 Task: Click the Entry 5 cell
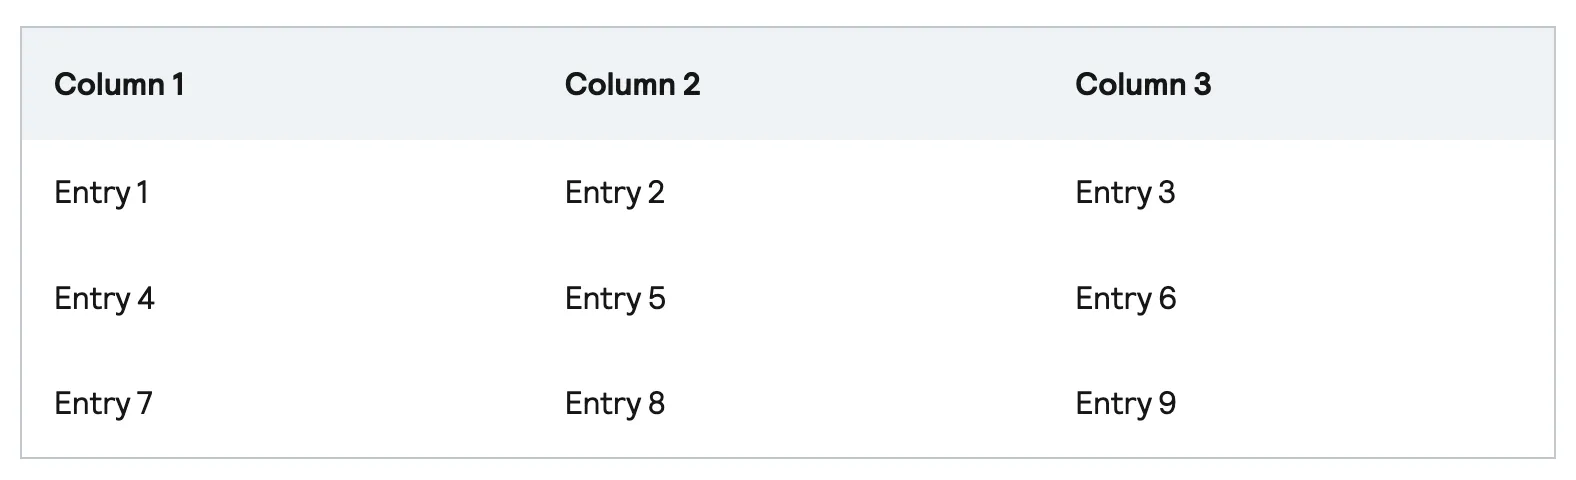(614, 298)
